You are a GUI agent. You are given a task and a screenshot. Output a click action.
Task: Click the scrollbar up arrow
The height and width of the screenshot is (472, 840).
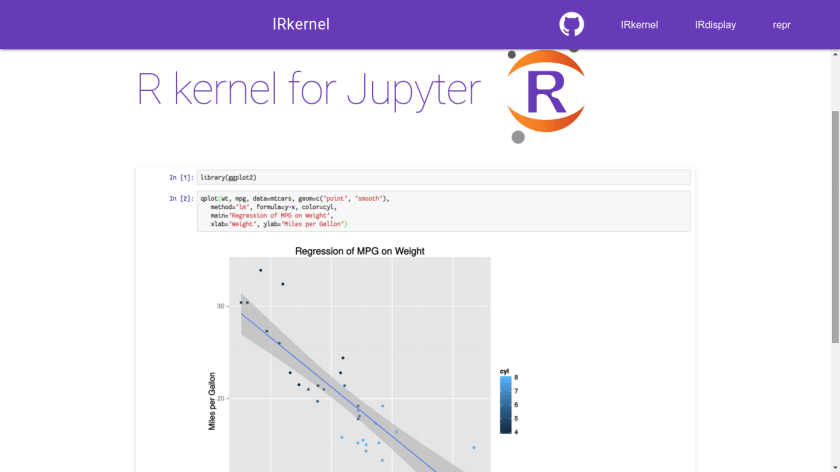tap(835, 54)
